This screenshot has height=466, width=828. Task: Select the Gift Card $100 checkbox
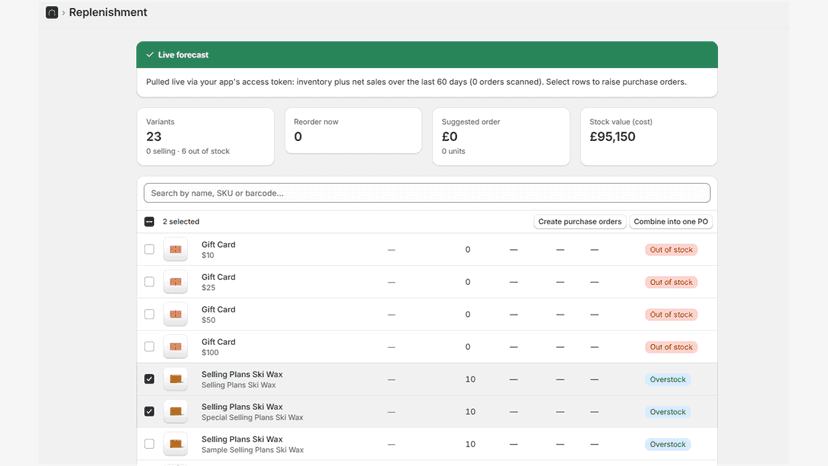point(149,347)
